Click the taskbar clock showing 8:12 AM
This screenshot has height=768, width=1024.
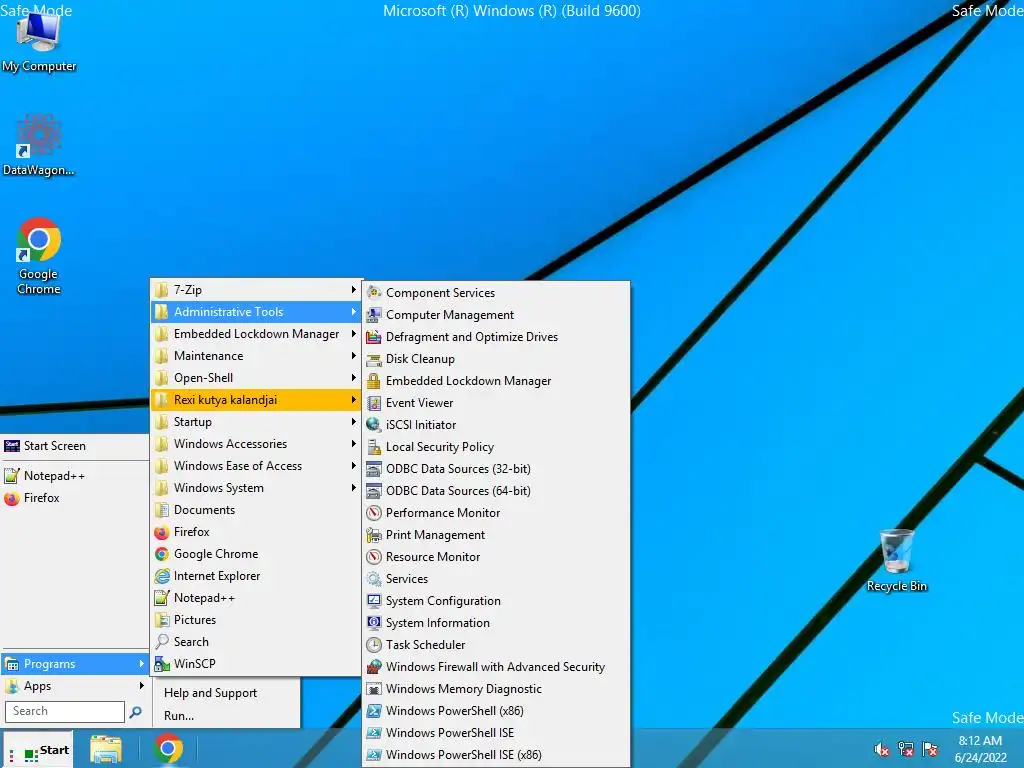(x=980, y=749)
